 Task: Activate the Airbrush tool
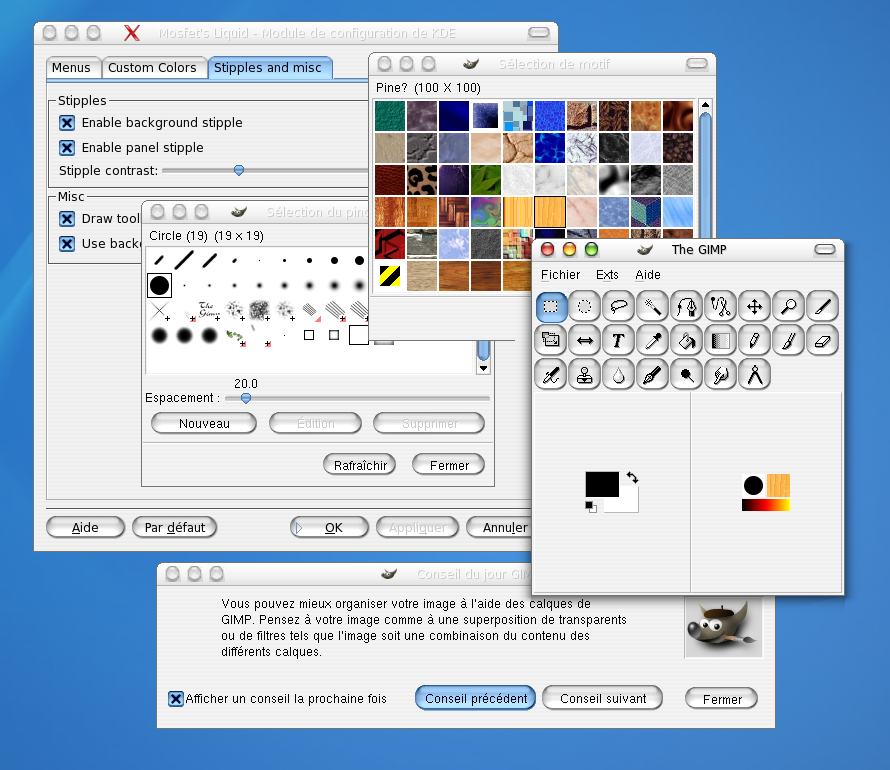551,375
